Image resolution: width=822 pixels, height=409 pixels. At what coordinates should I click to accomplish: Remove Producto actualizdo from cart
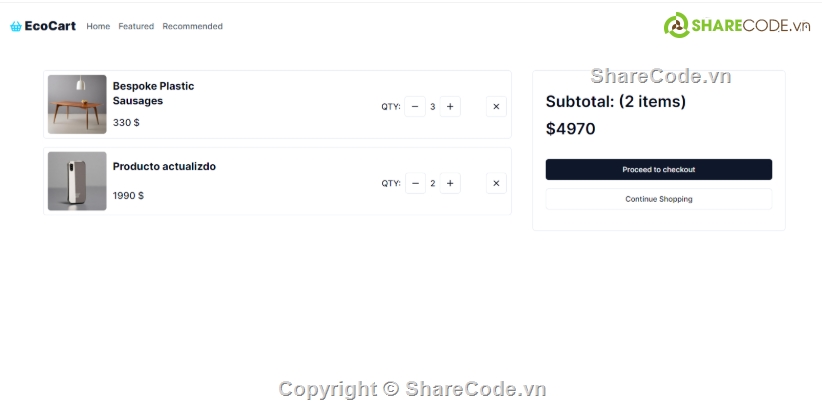496,183
